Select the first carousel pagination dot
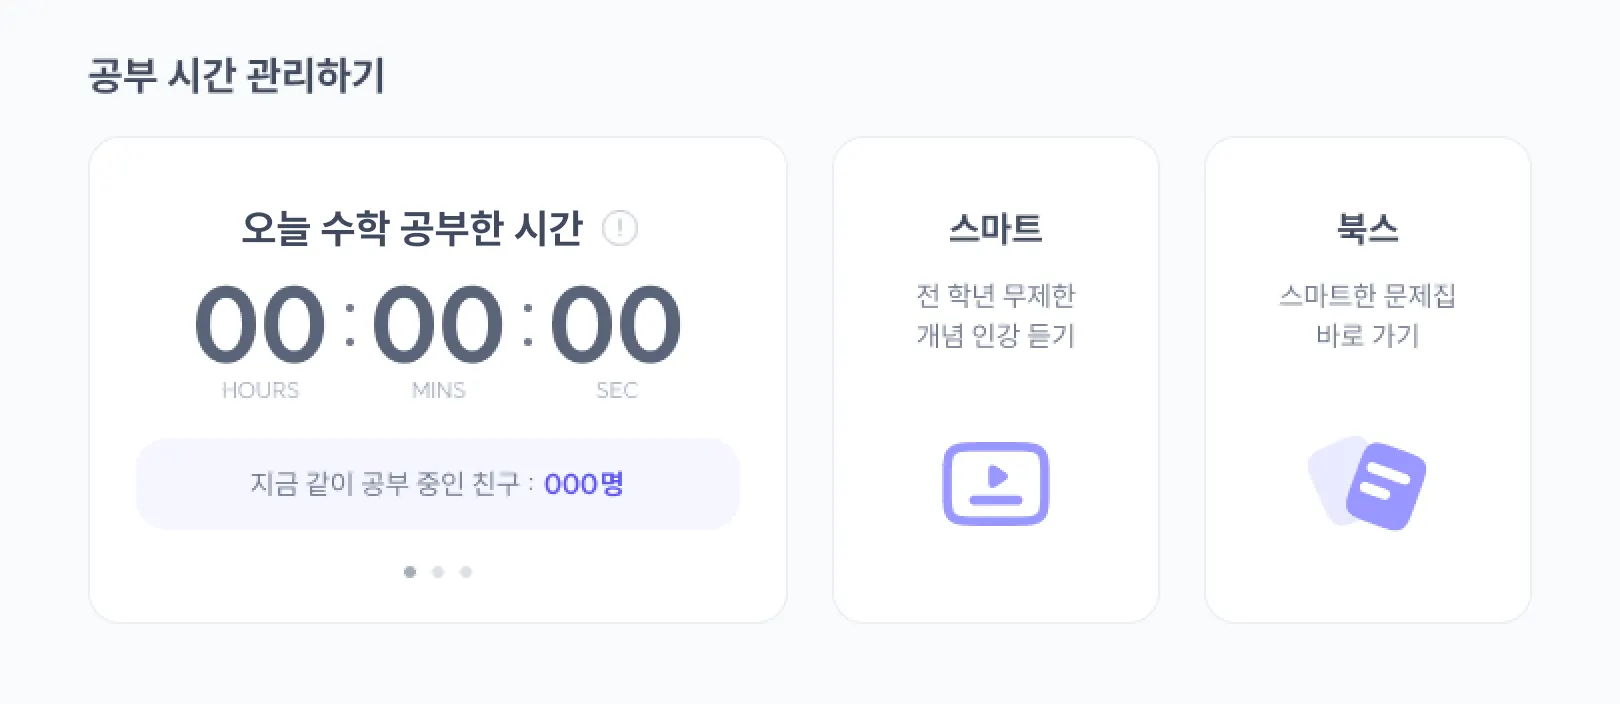 click(410, 572)
